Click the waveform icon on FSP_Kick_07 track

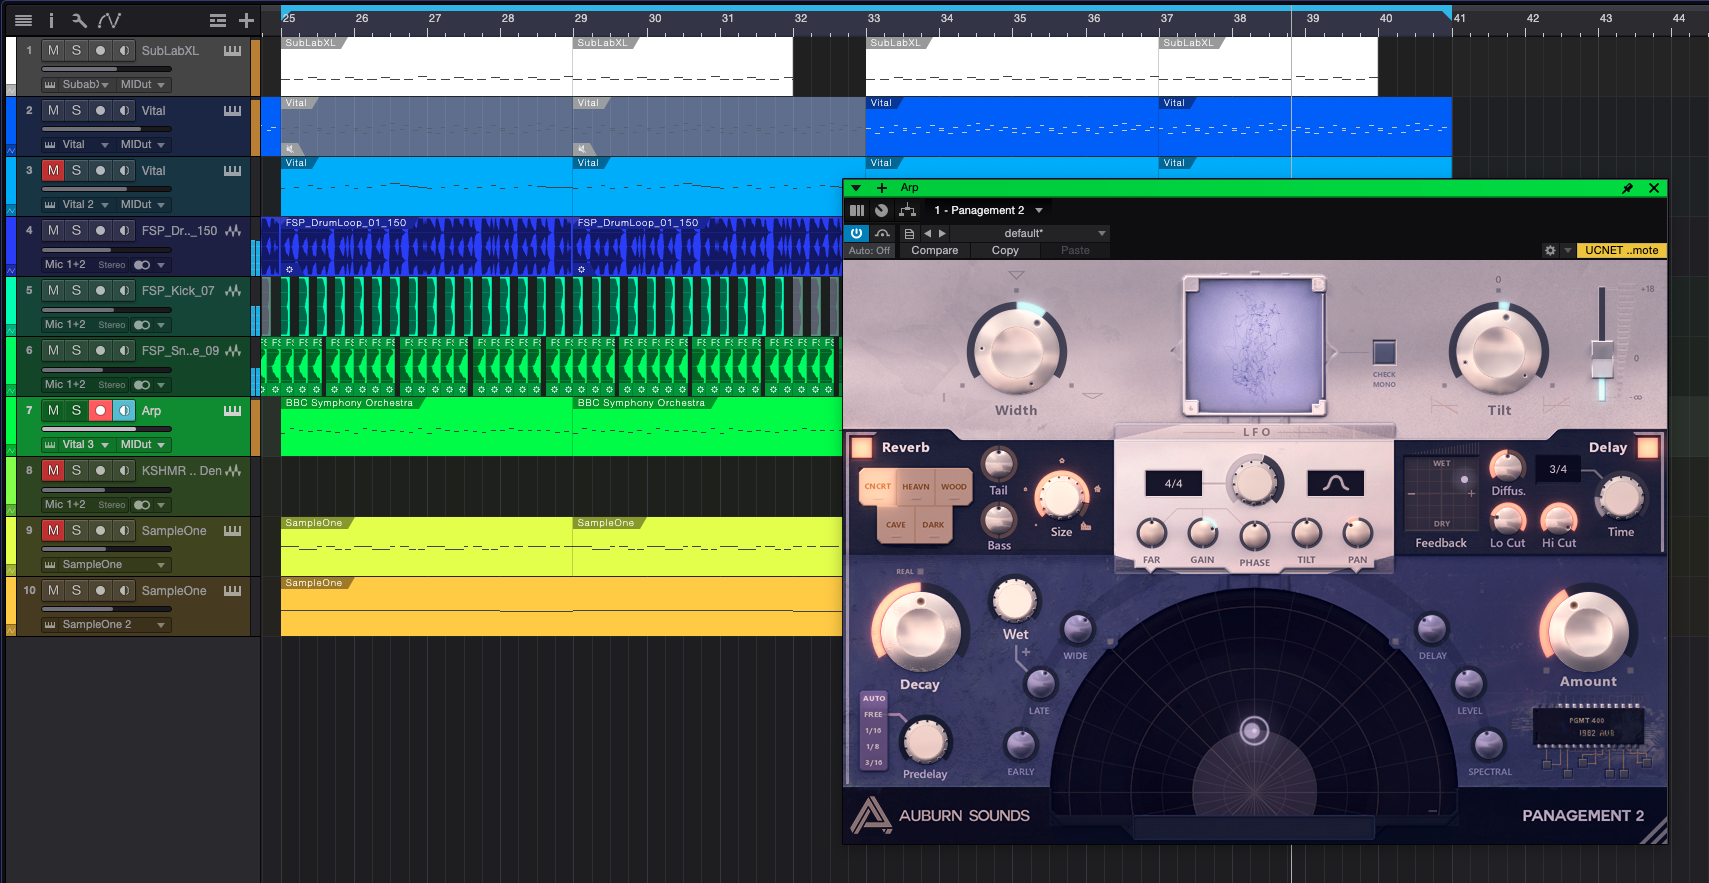pyautogui.click(x=233, y=291)
